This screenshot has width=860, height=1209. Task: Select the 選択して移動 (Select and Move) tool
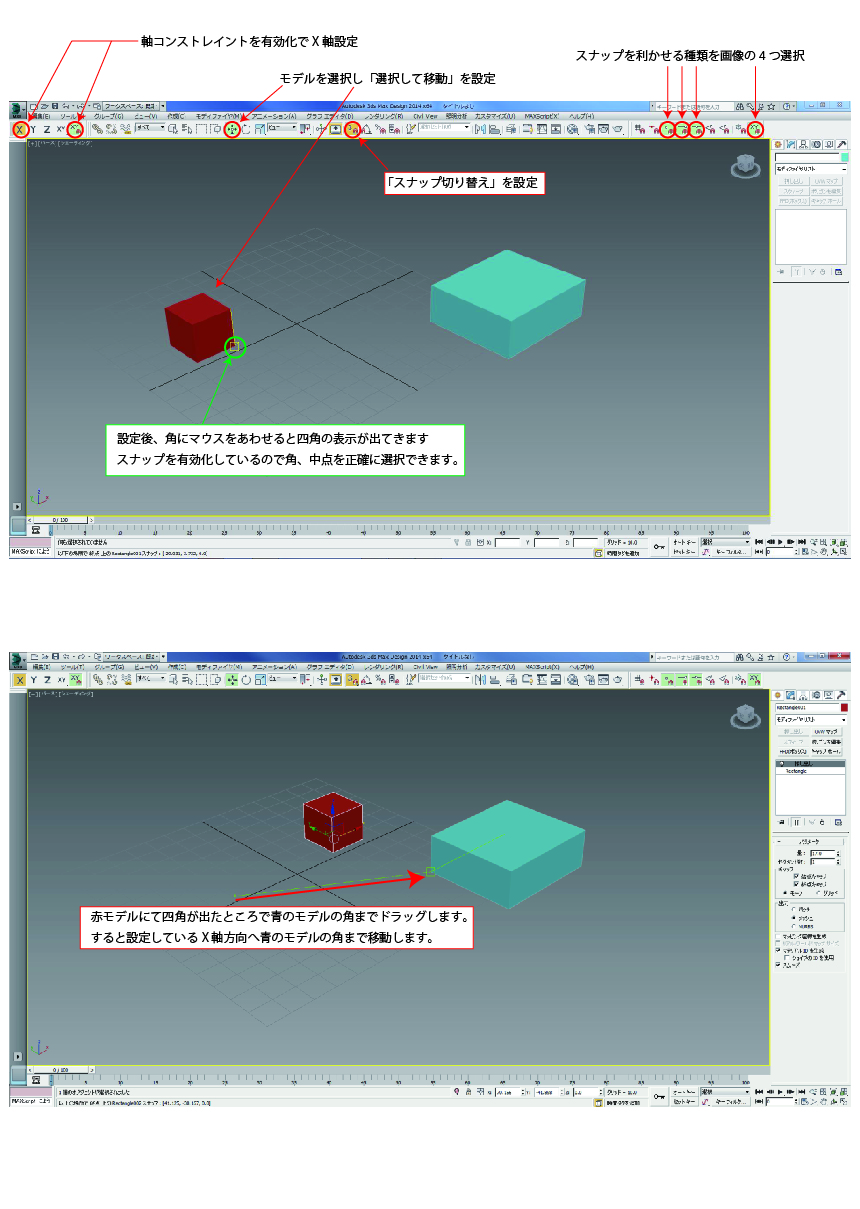point(231,129)
